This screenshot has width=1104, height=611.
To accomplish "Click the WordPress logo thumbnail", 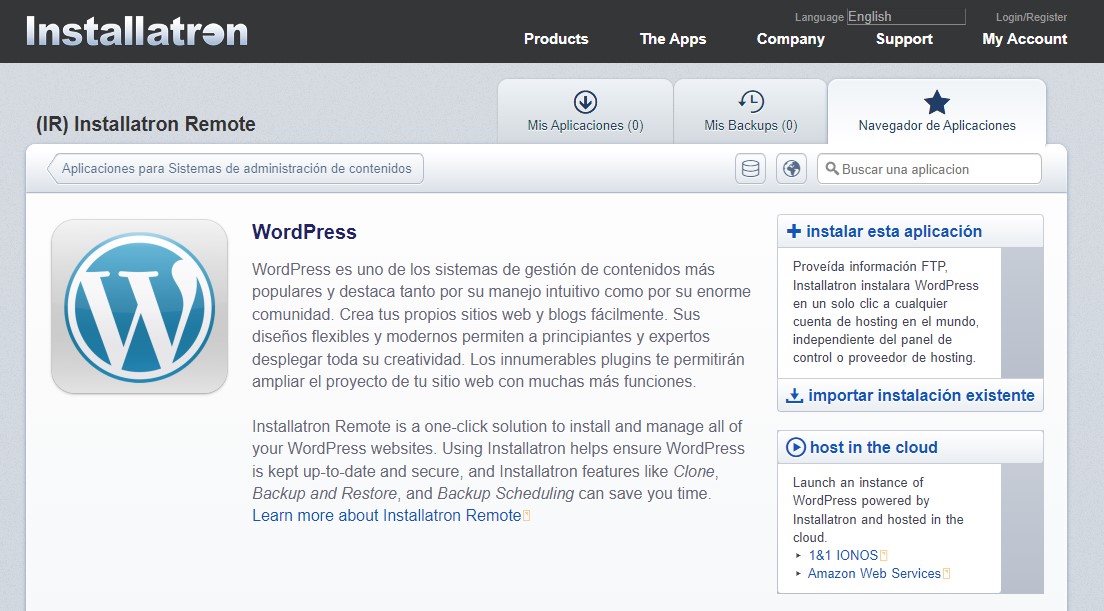I will (x=139, y=306).
